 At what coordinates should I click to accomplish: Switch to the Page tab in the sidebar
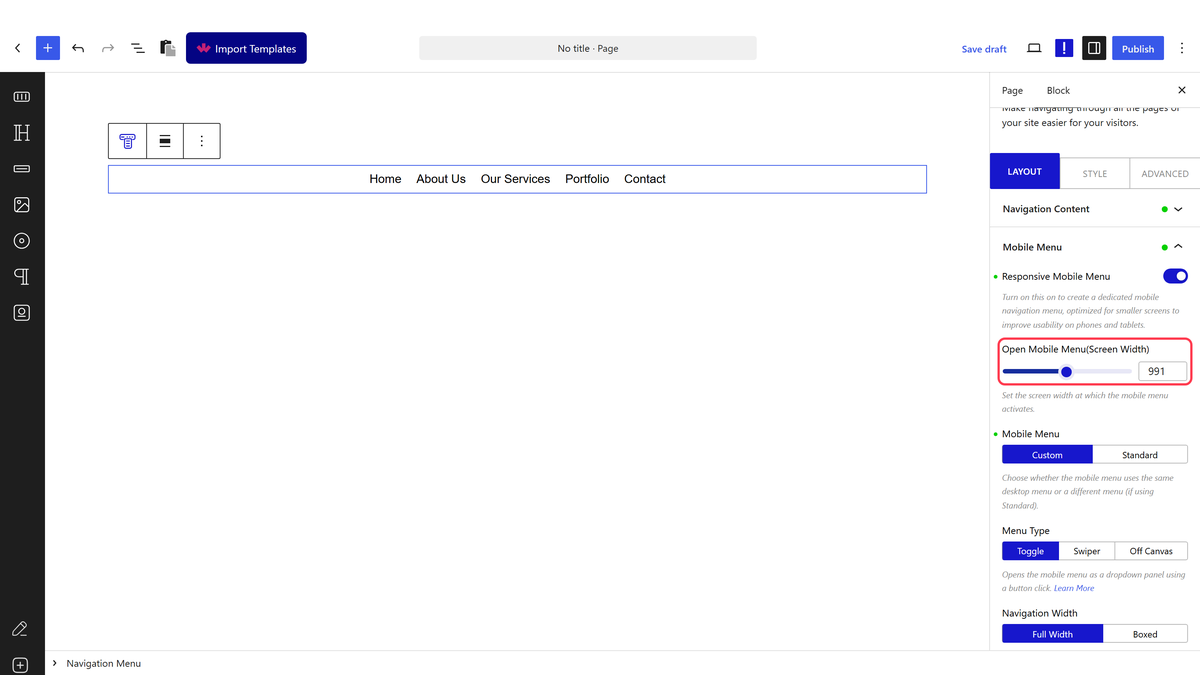point(1012,90)
